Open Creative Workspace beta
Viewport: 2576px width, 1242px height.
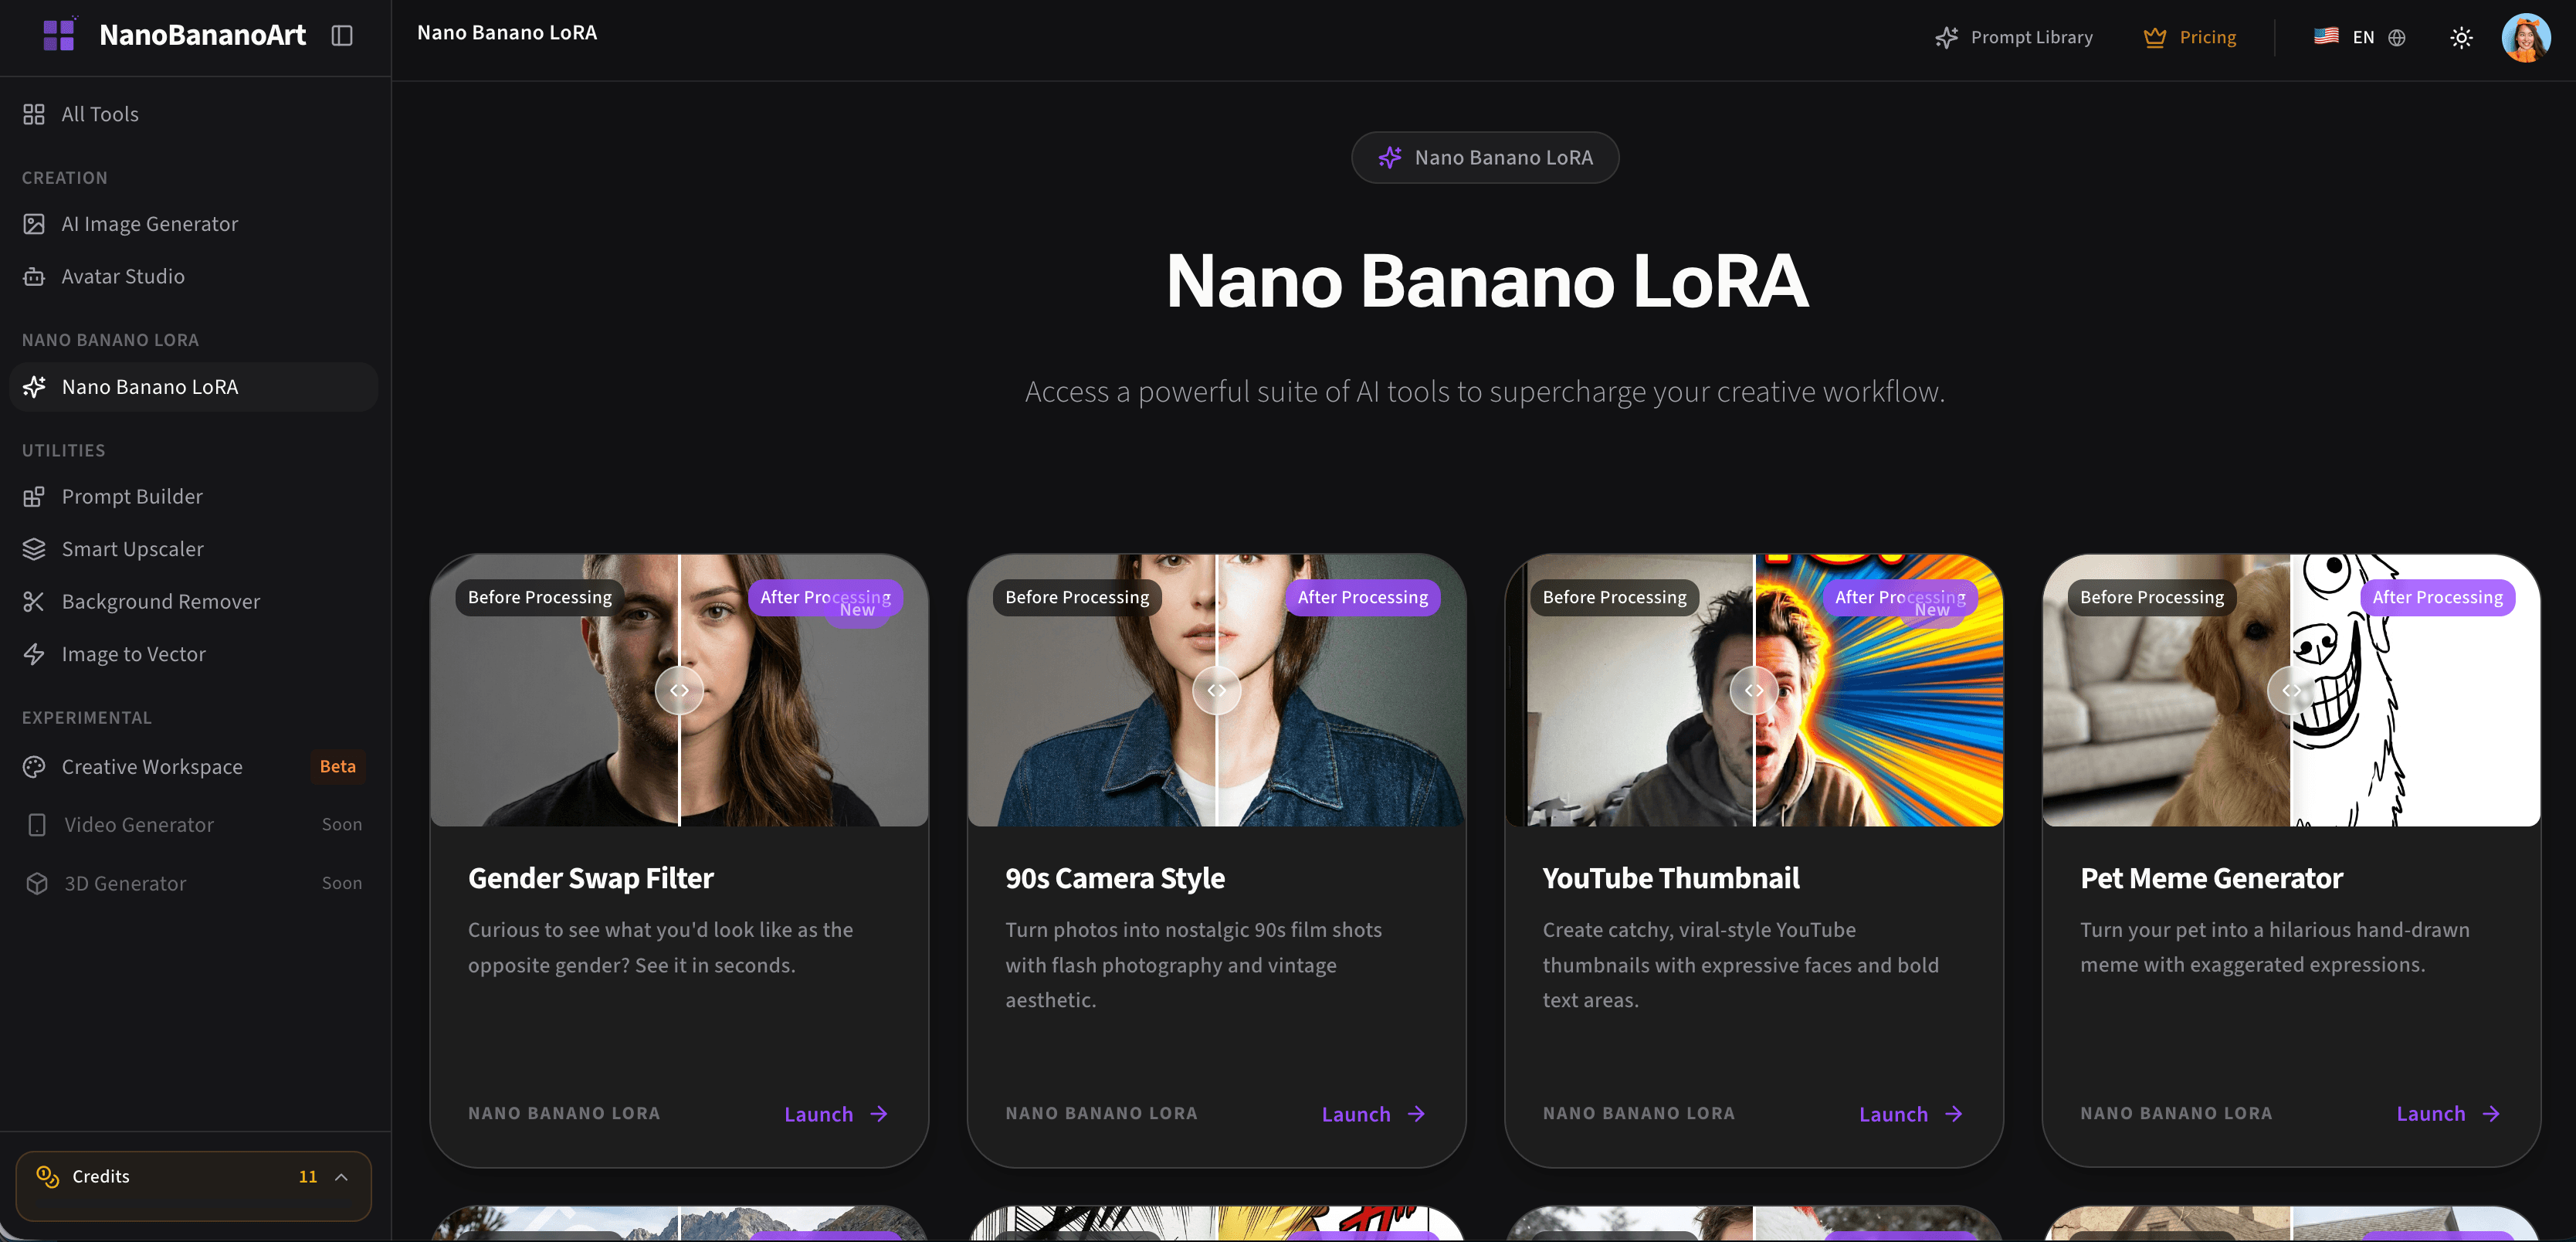[151, 766]
